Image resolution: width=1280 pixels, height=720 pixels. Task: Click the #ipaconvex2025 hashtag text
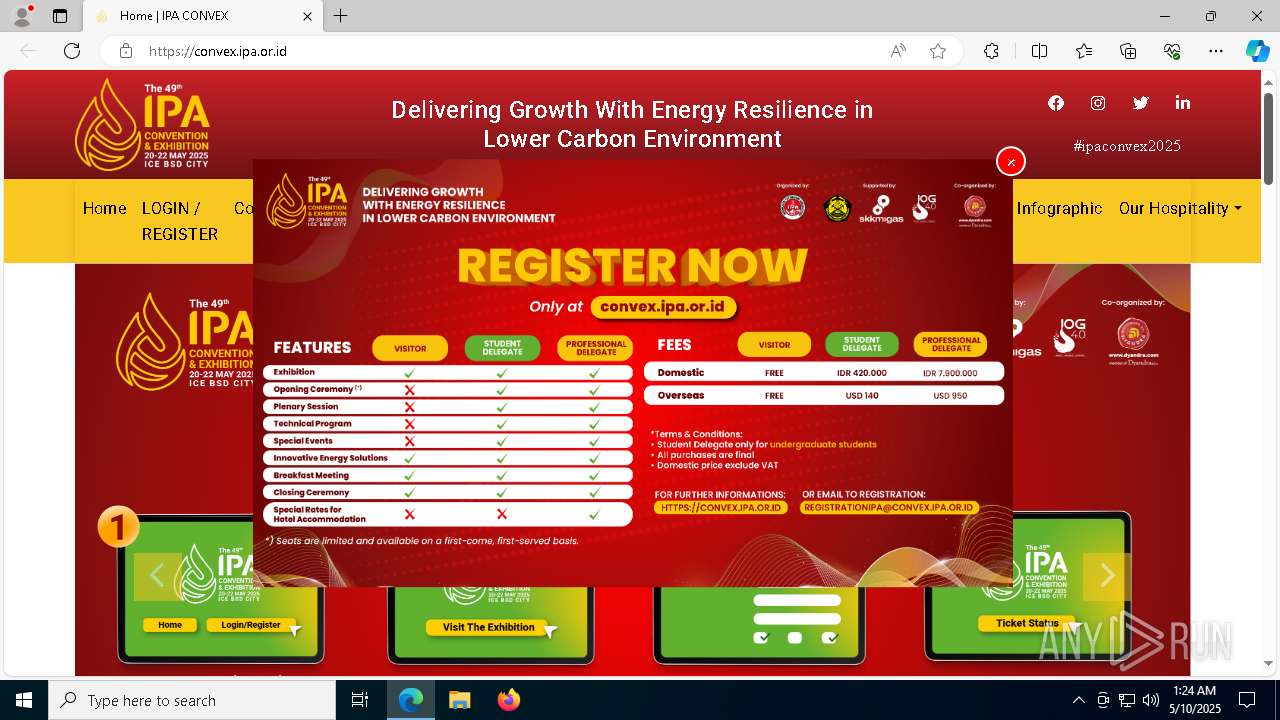1127,146
